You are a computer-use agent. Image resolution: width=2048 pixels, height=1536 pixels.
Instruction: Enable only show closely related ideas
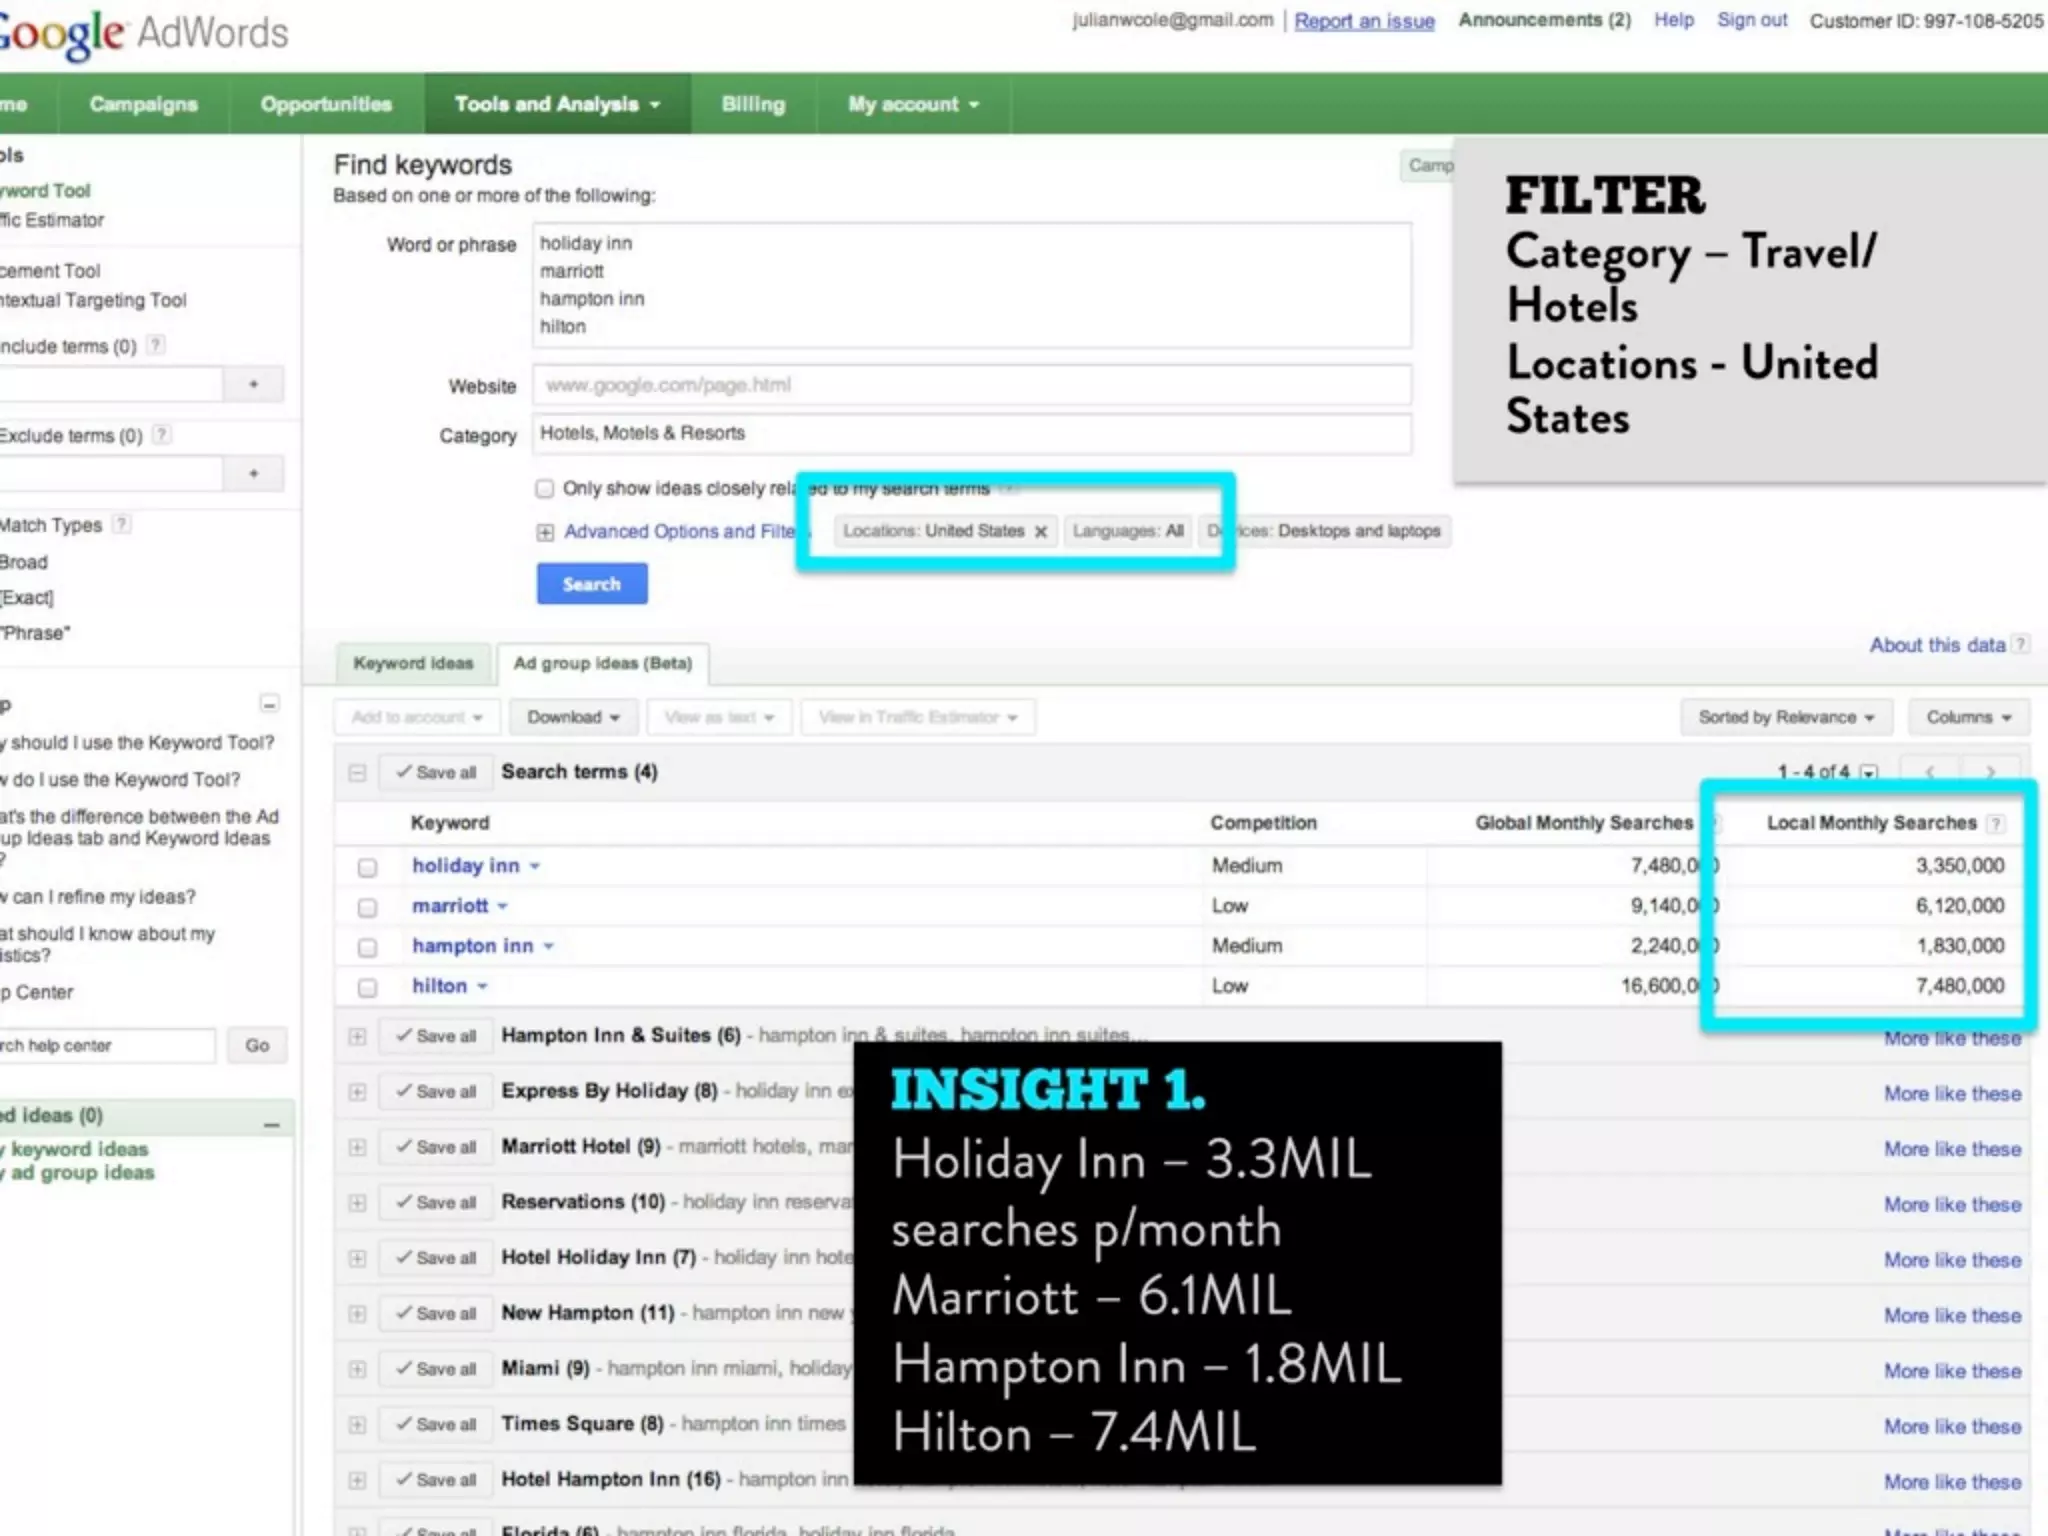tap(545, 489)
